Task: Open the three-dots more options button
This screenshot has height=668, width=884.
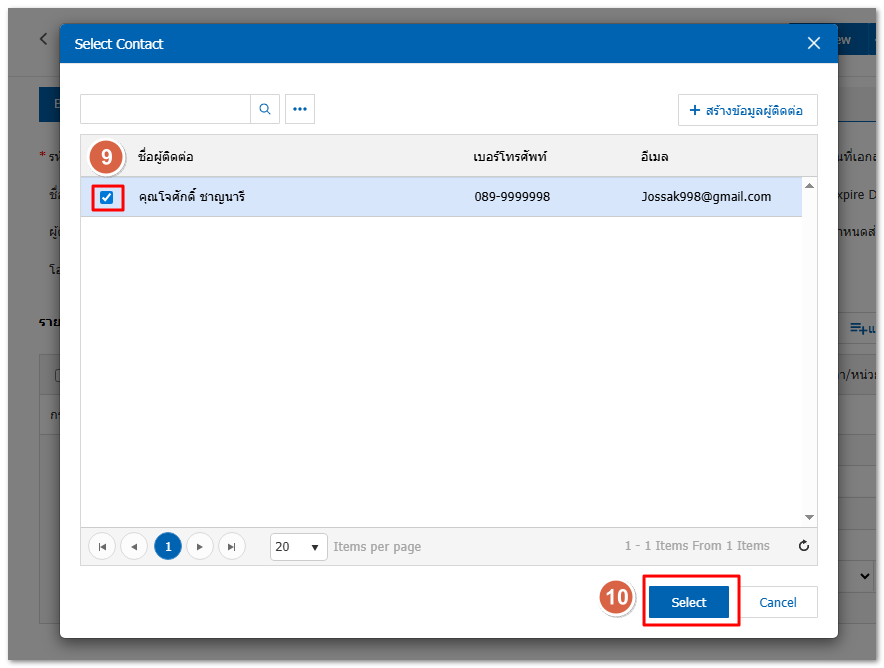Action: [x=300, y=109]
